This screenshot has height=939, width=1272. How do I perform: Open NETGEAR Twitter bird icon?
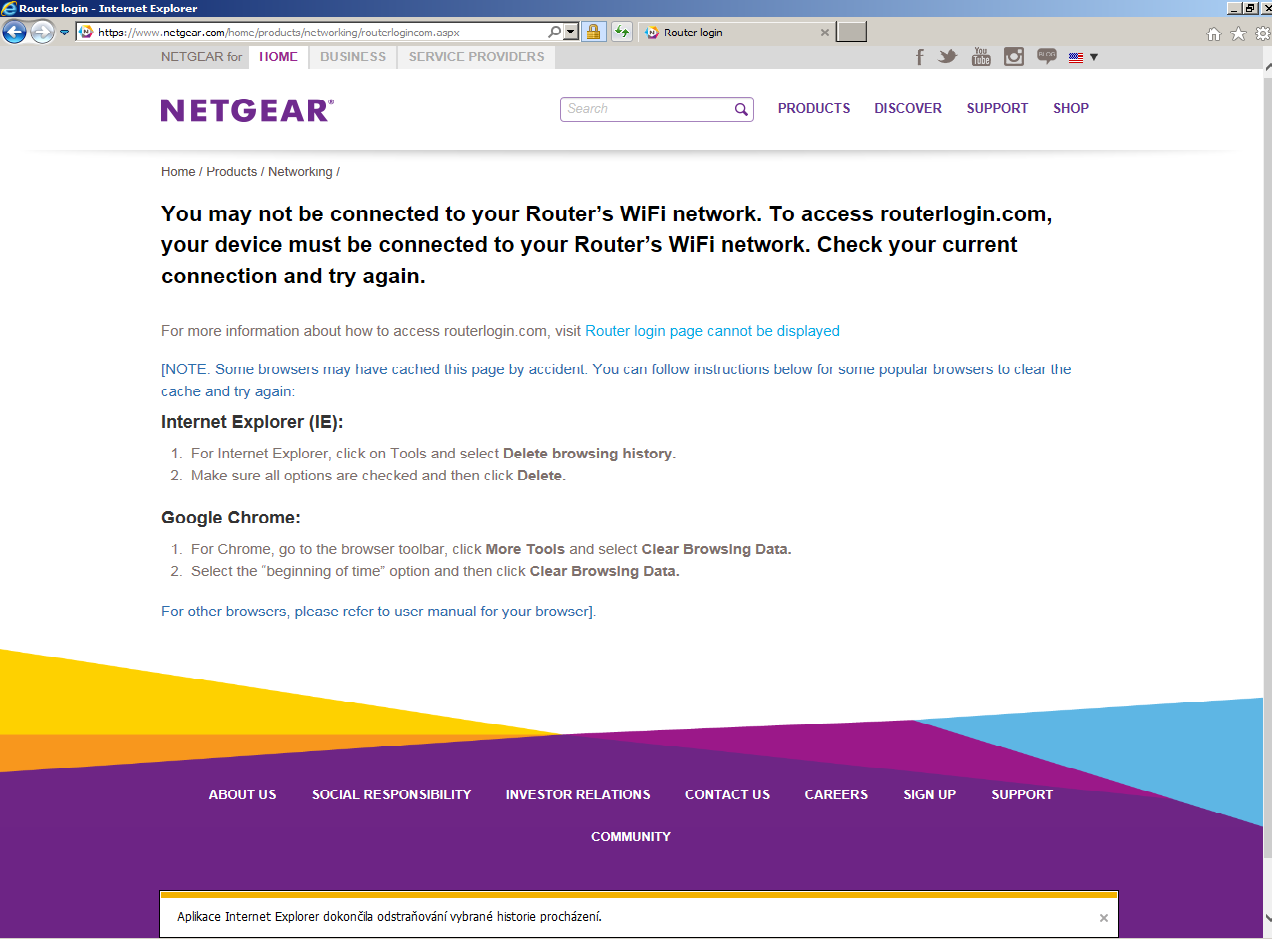948,57
